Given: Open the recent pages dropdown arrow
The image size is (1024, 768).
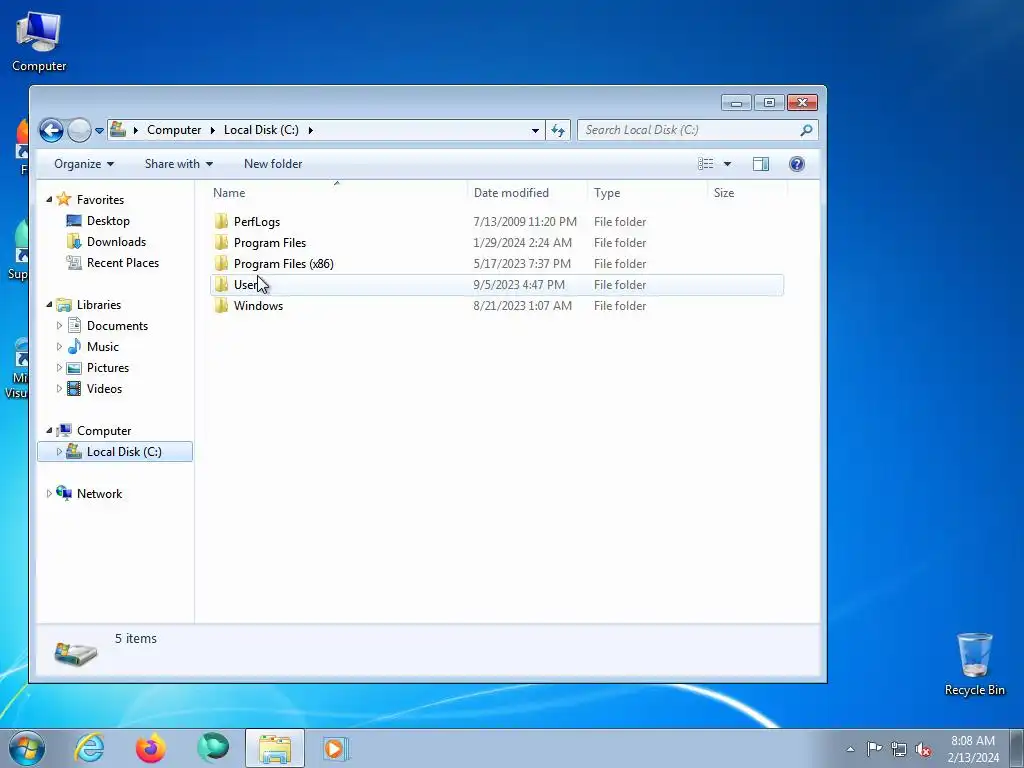Looking at the screenshot, I should tap(99, 131).
